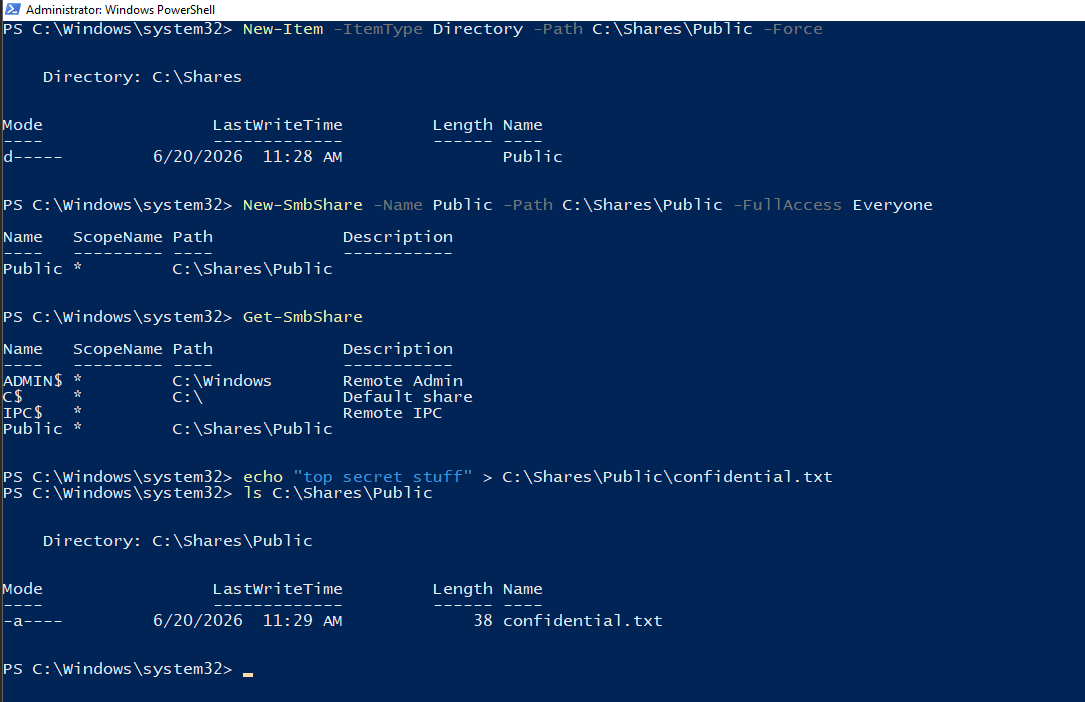
Task: Click the 11:29 AM timestamp of confidential.txt
Action: [302, 621]
